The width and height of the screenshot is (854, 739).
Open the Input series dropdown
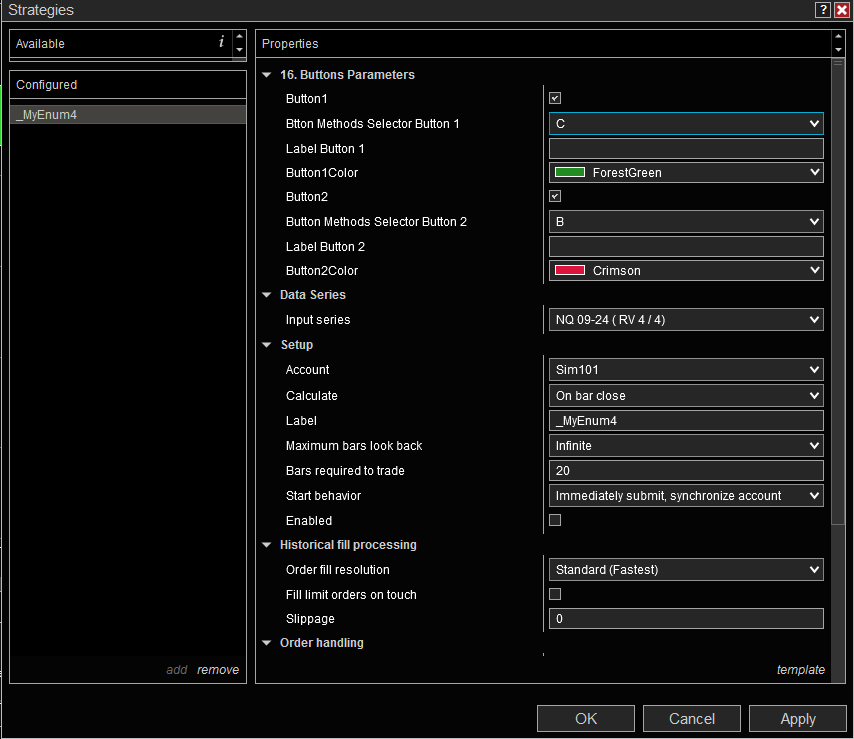pyautogui.click(x=686, y=320)
